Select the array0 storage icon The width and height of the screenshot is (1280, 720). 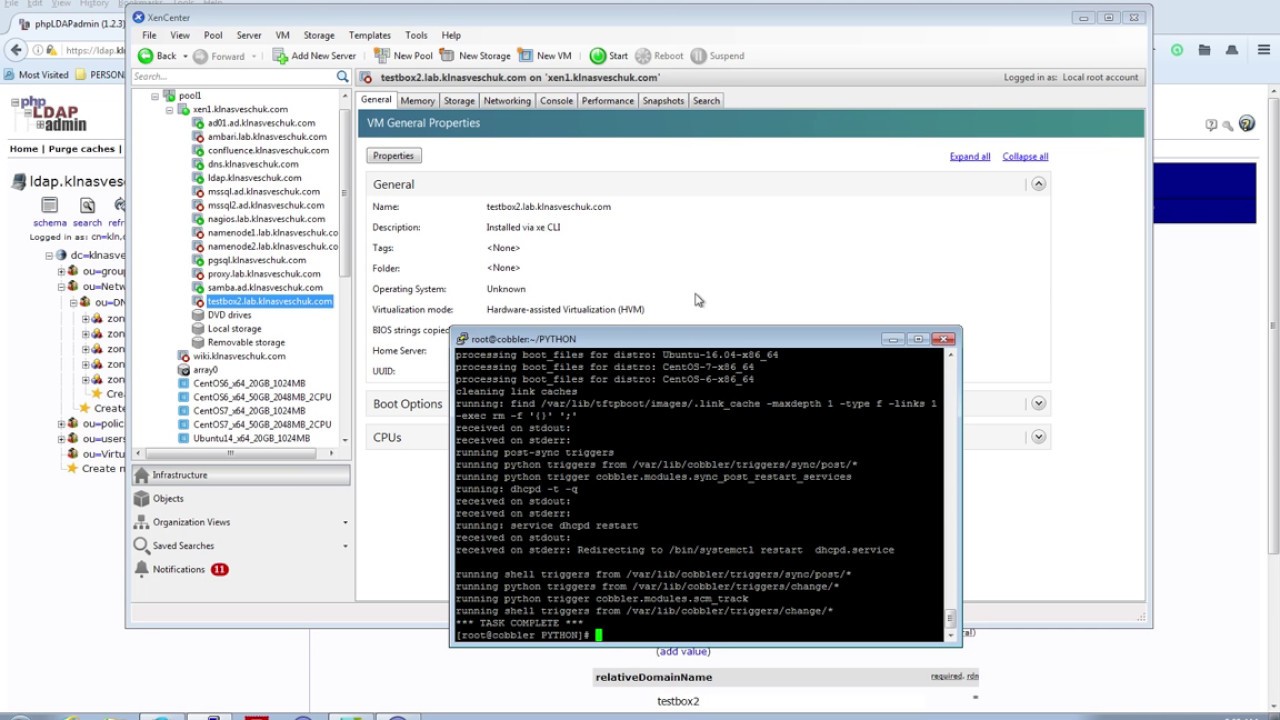pyautogui.click(x=184, y=370)
